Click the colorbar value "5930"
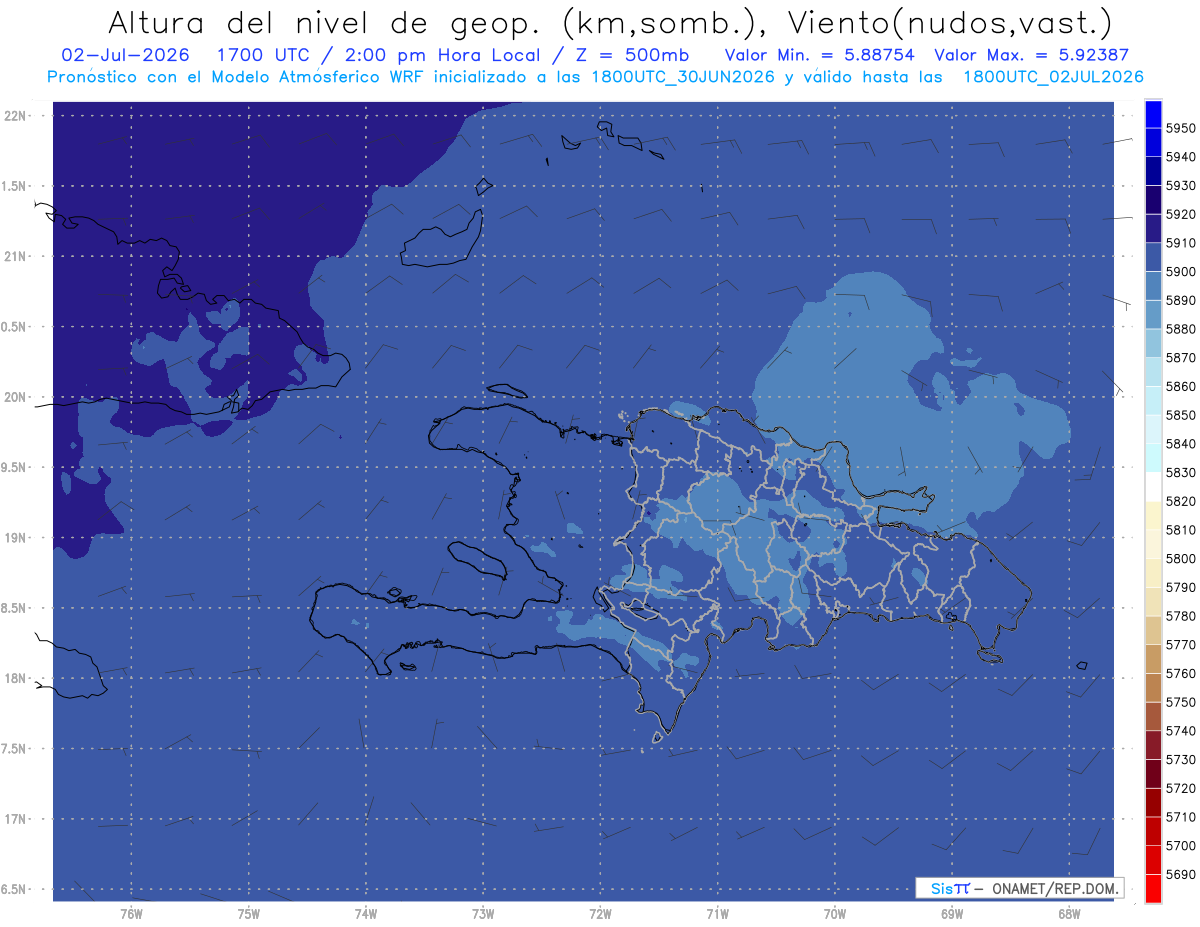Image resolution: width=1200 pixels, height=927 pixels. point(1181,186)
